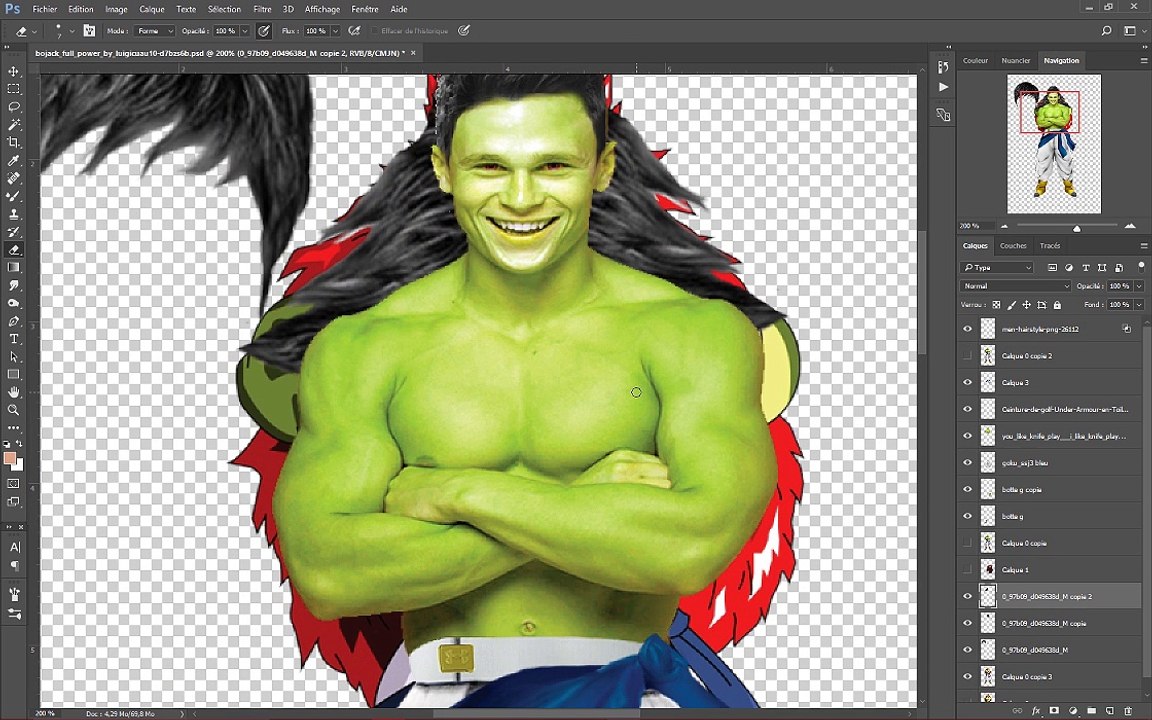Select the Calque 0 copie 3 layer
The width and height of the screenshot is (1152, 720).
coord(1051,677)
